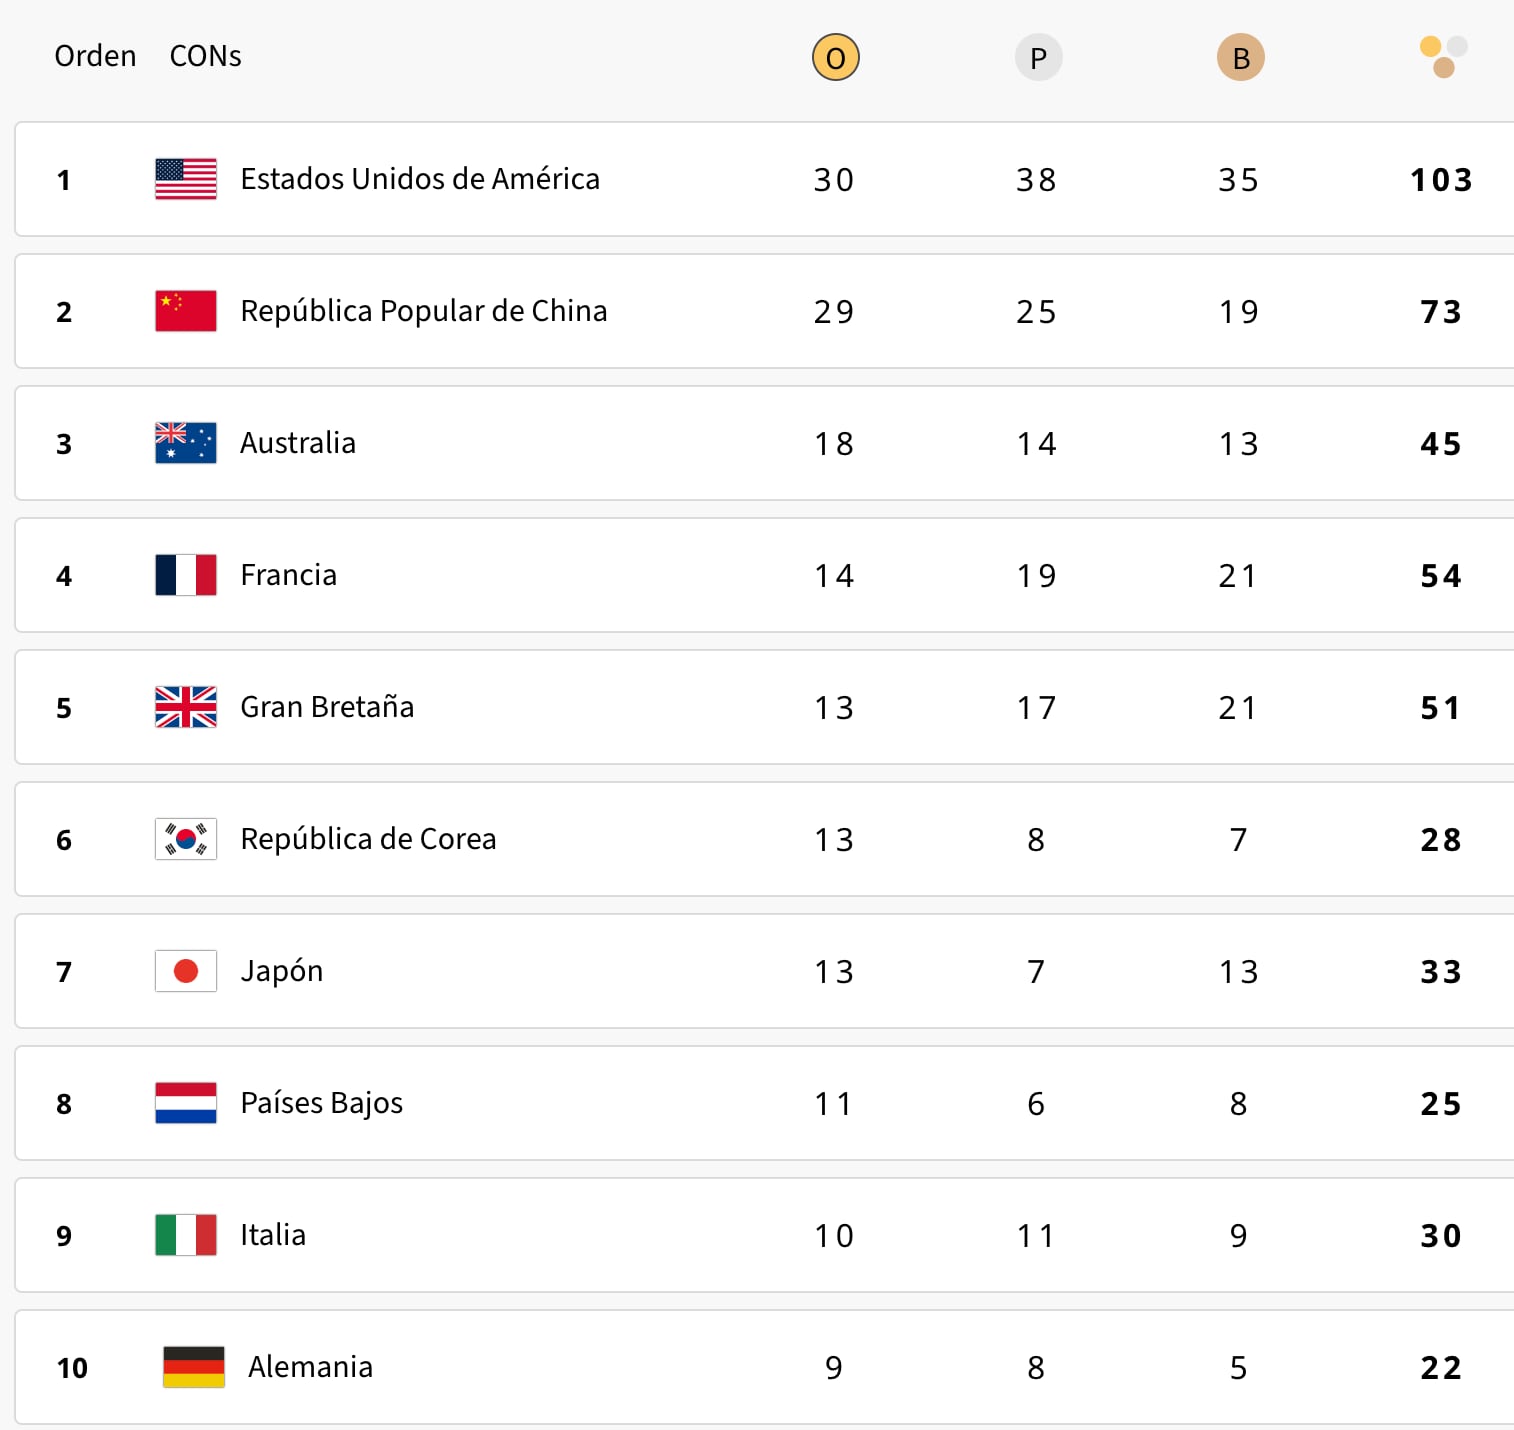1514x1430 pixels.
Task: Click the Orden column header
Action: coord(95,56)
